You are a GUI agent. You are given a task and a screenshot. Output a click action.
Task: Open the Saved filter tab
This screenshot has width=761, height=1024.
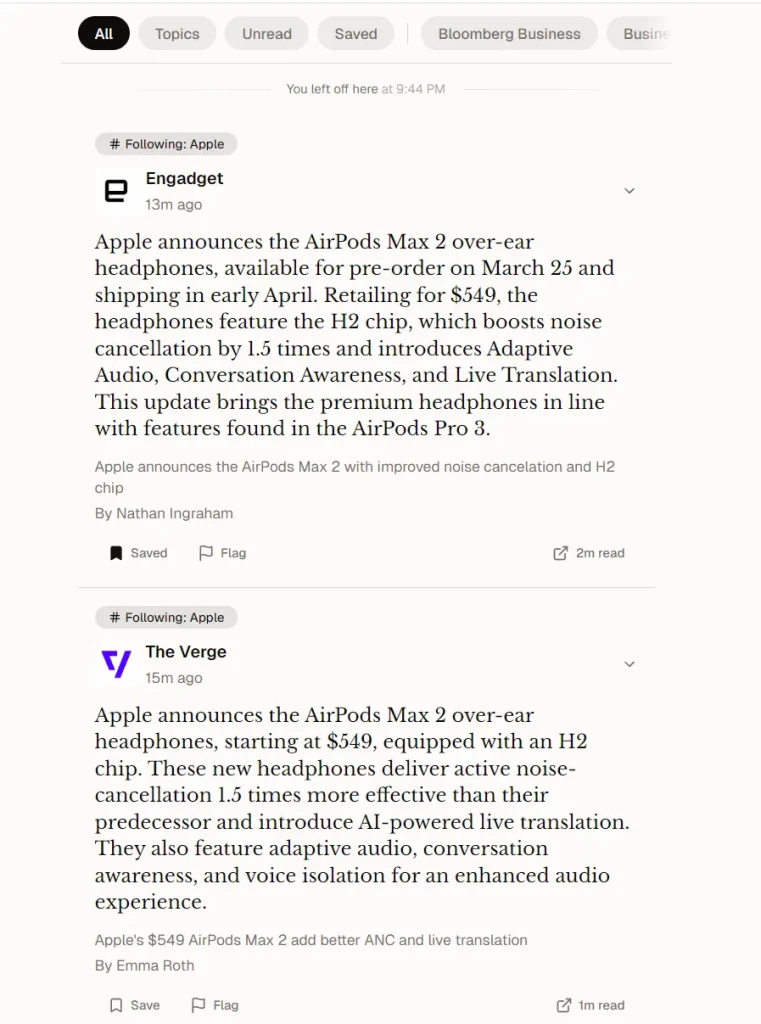click(x=356, y=33)
